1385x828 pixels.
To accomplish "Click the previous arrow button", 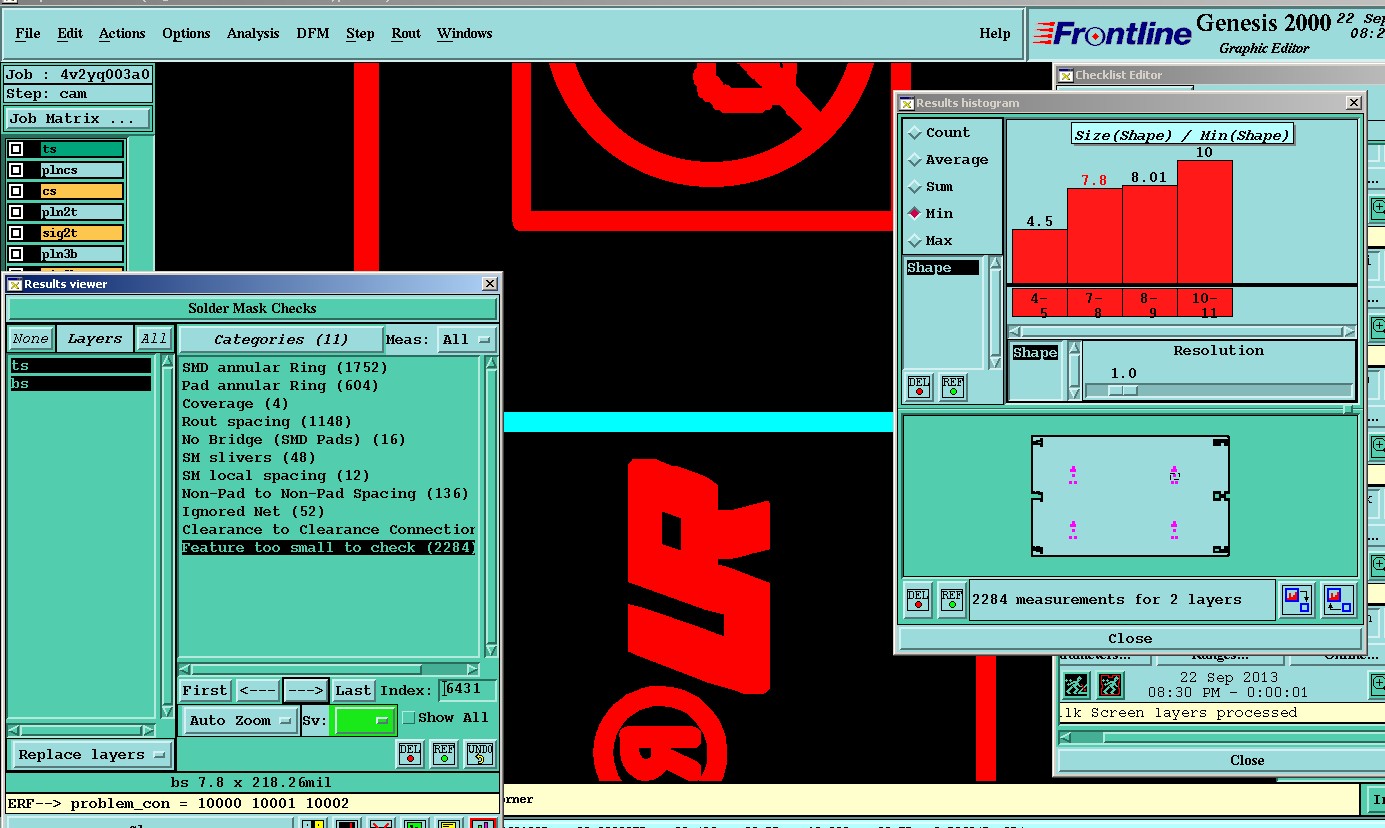I will coord(258,690).
